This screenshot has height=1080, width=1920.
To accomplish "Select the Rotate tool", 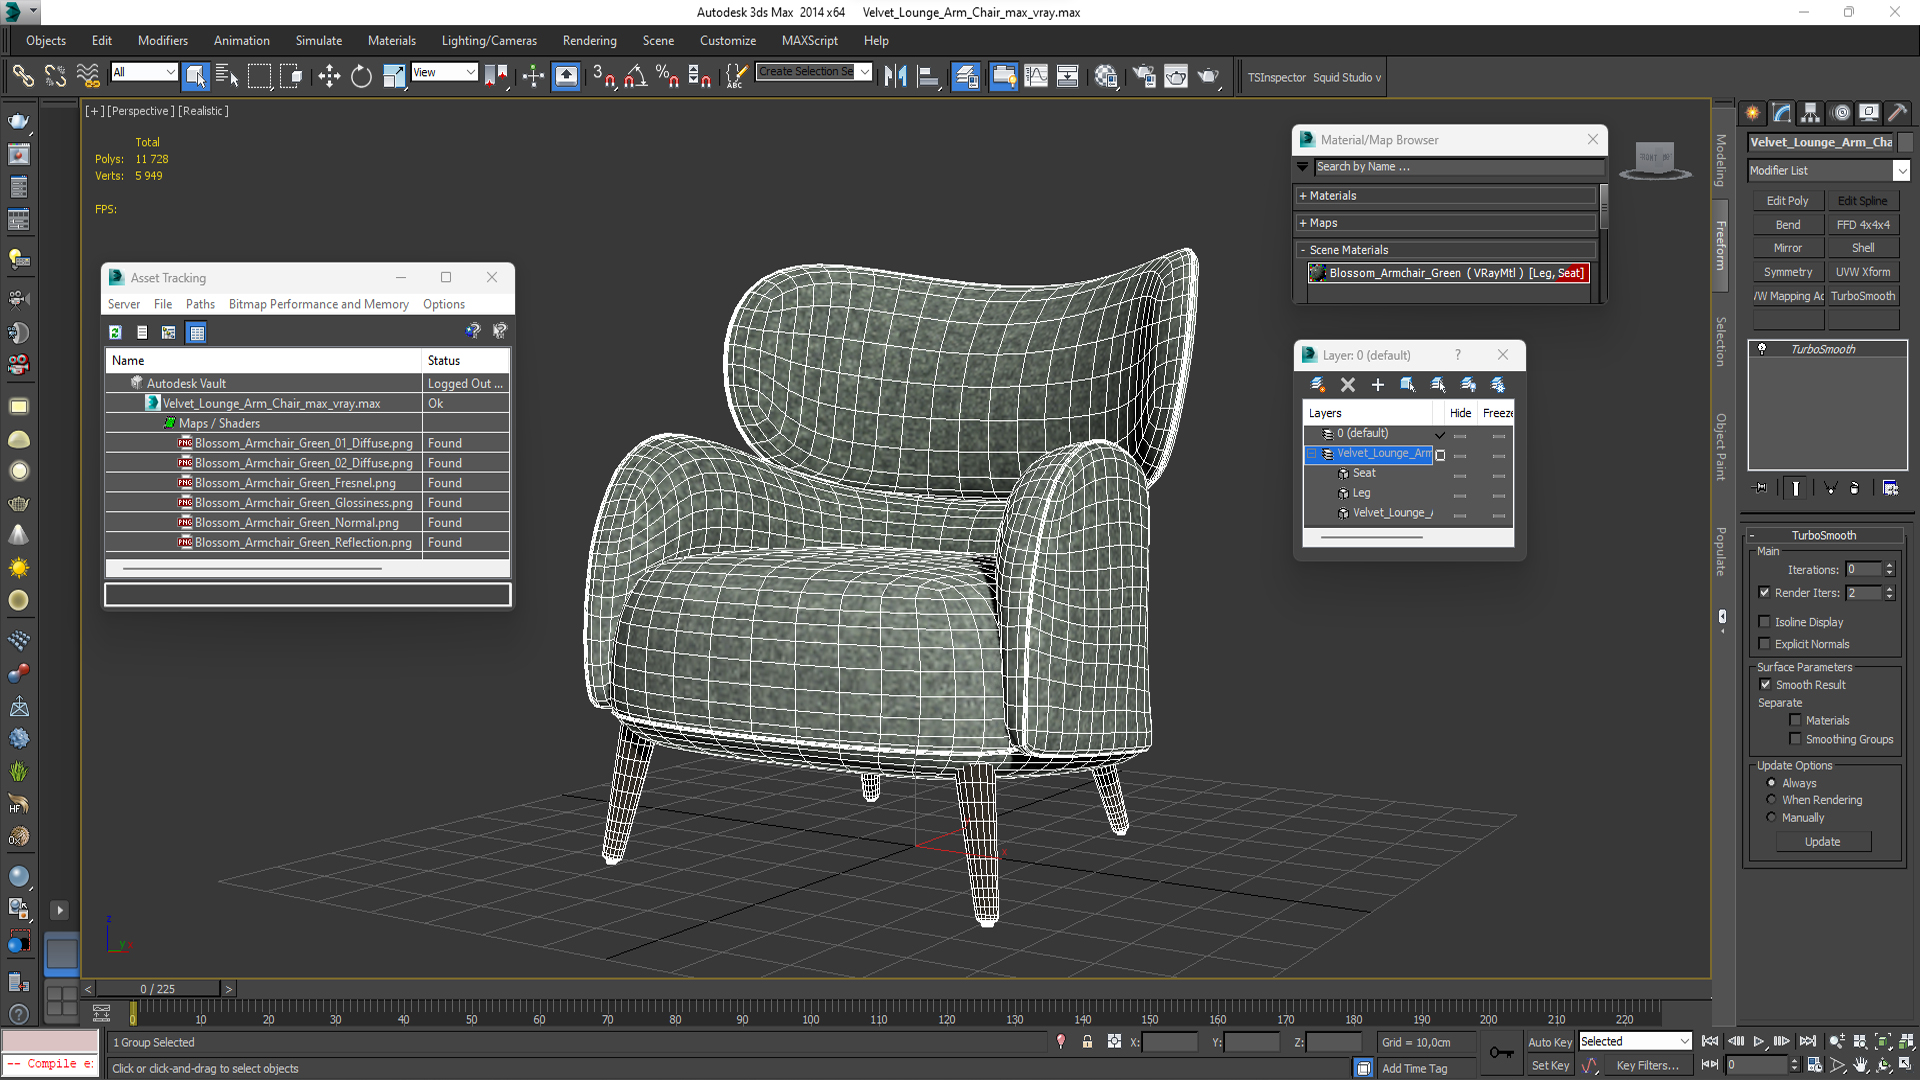I will pos(361,76).
